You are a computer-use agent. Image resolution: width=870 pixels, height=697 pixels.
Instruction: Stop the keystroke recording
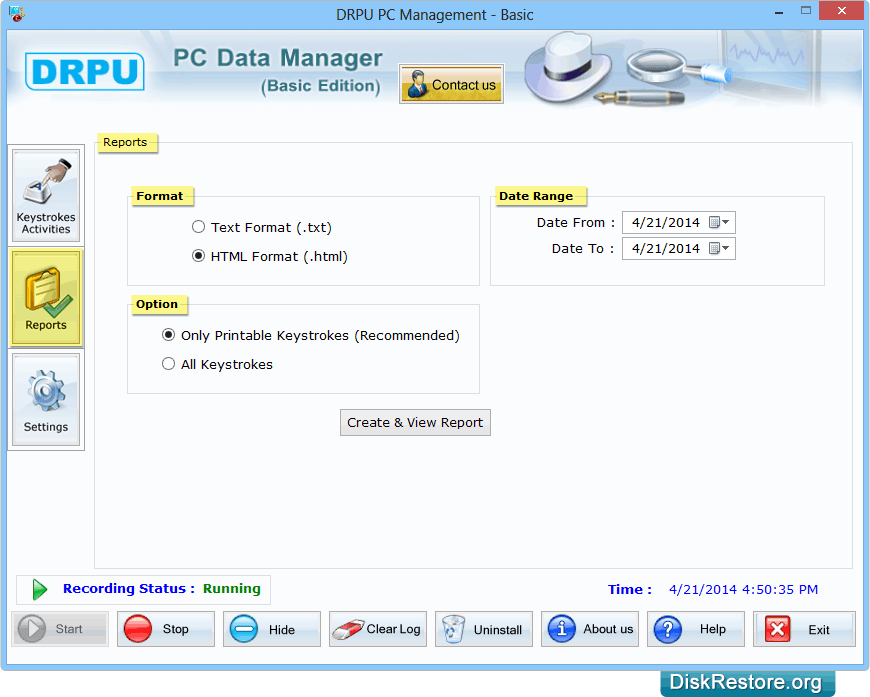pos(166,629)
